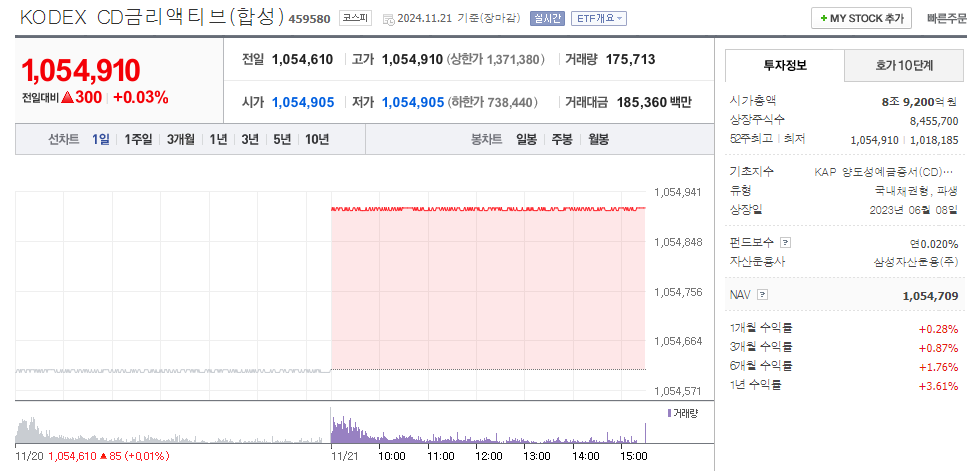Click the 상한가 1,371,380 text

pos(496,60)
